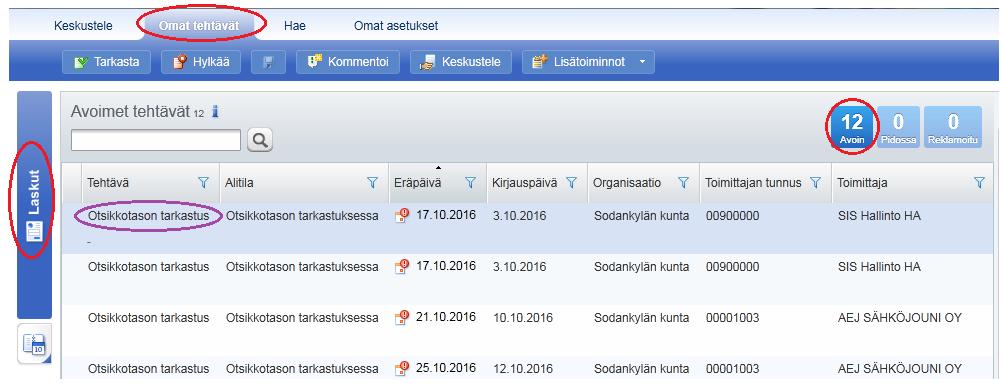Open the Lisätoiminnot dropdown menu
The width and height of the screenshot is (1002, 386).
coord(588,62)
